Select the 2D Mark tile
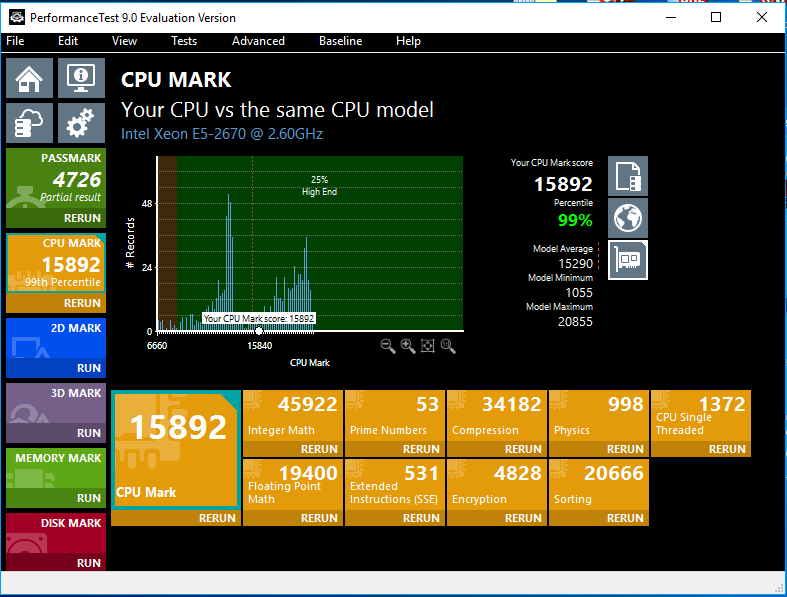This screenshot has width=787, height=597. pyautogui.click(x=56, y=338)
